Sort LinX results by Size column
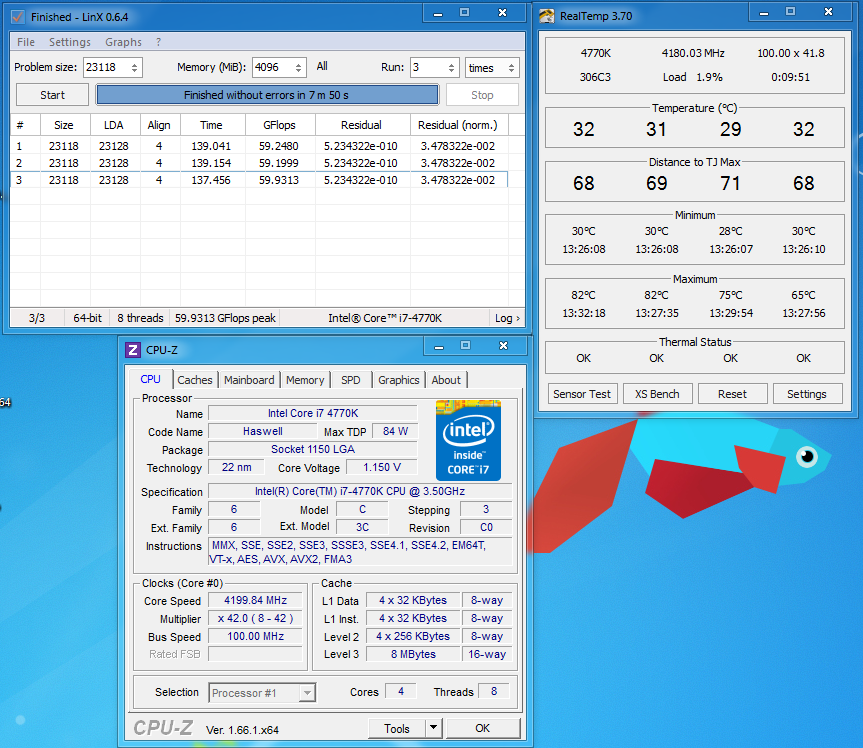Screen dimensions: 863x748 65,125
